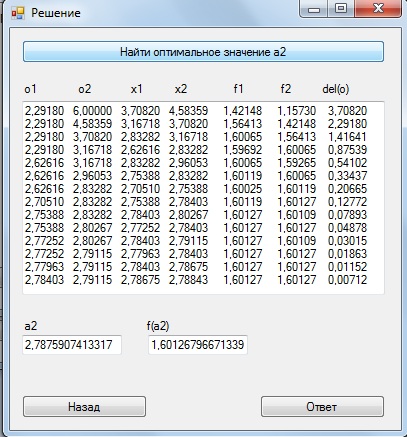Click the value 0,03015 in the del(o) column
The height and width of the screenshot is (437, 407).
click(347, 241)
